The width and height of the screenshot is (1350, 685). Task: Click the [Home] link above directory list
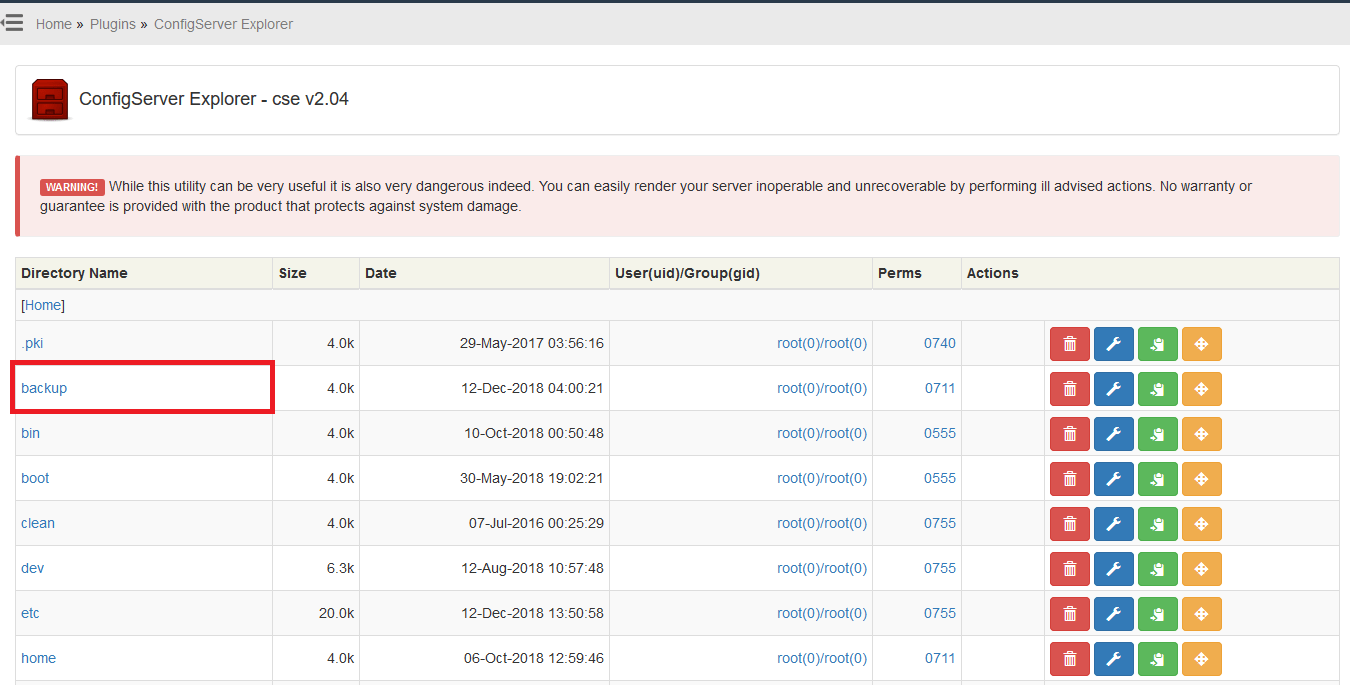pyautogui.click(x=43, y=305)
